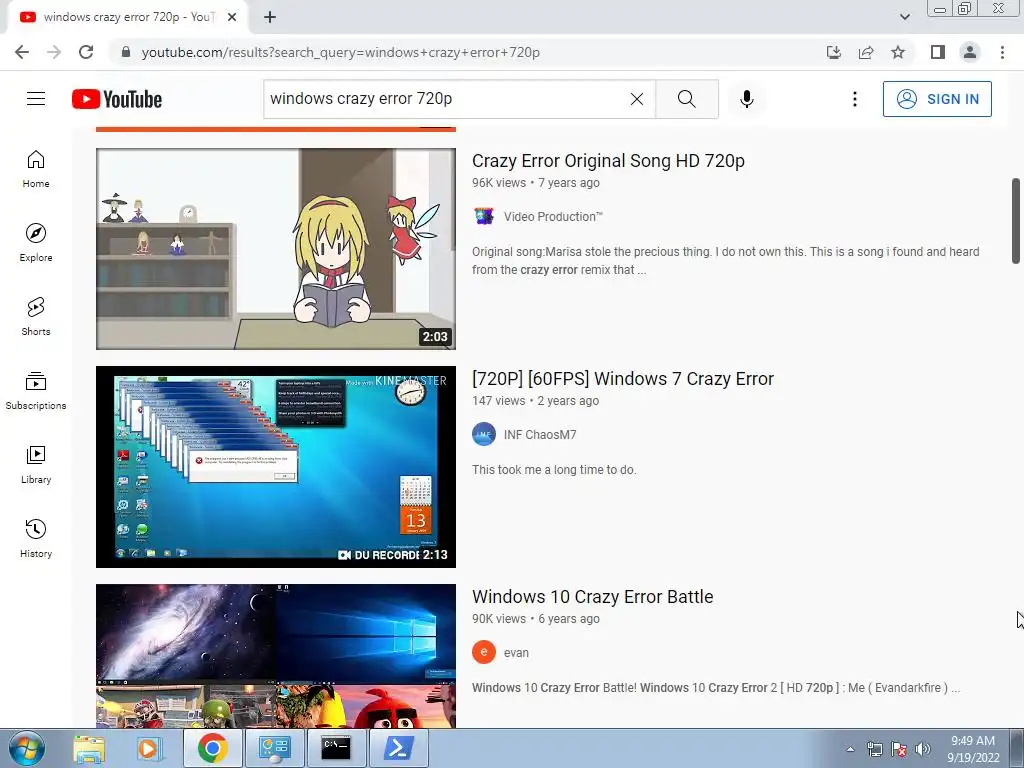The height and width of the screenshot is (768, 1024).
Task: Click title Windows 10 Crazy Error Battle
Action: (x=592, y=597)
